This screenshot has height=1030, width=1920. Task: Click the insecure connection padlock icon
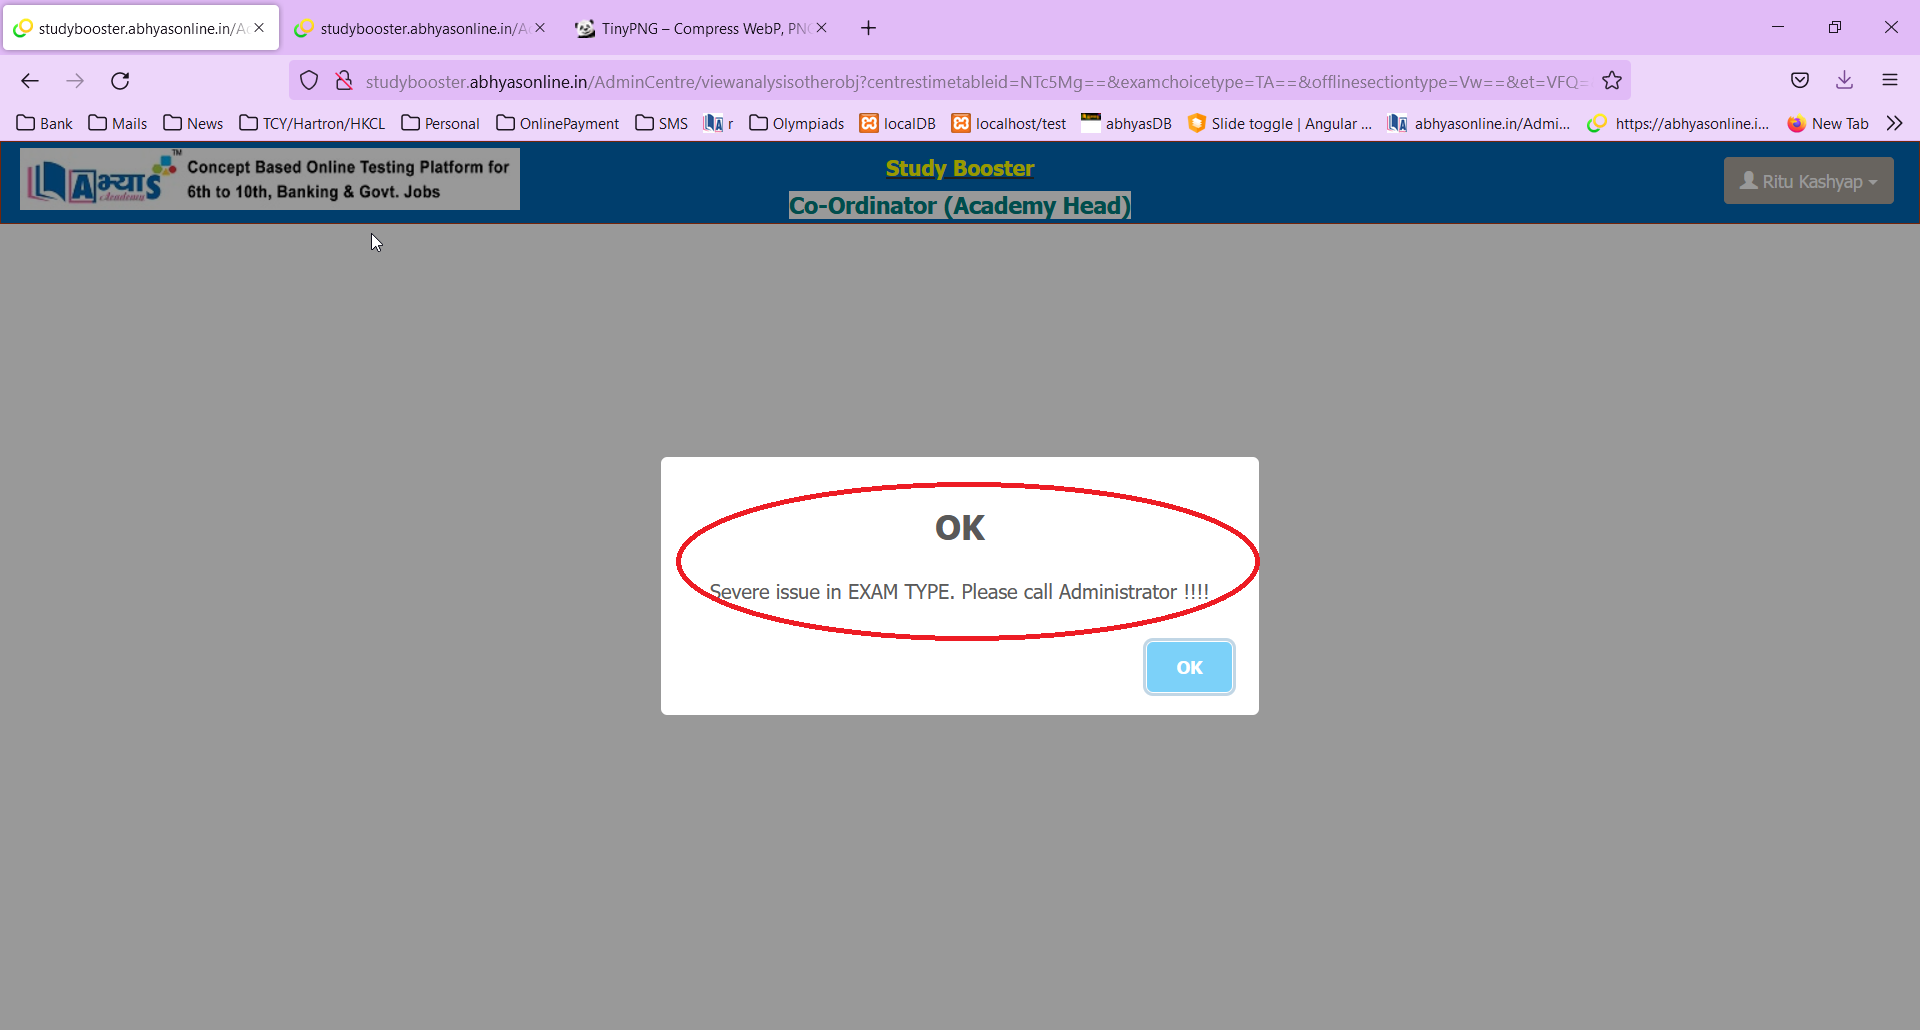[x=344, y=81]
